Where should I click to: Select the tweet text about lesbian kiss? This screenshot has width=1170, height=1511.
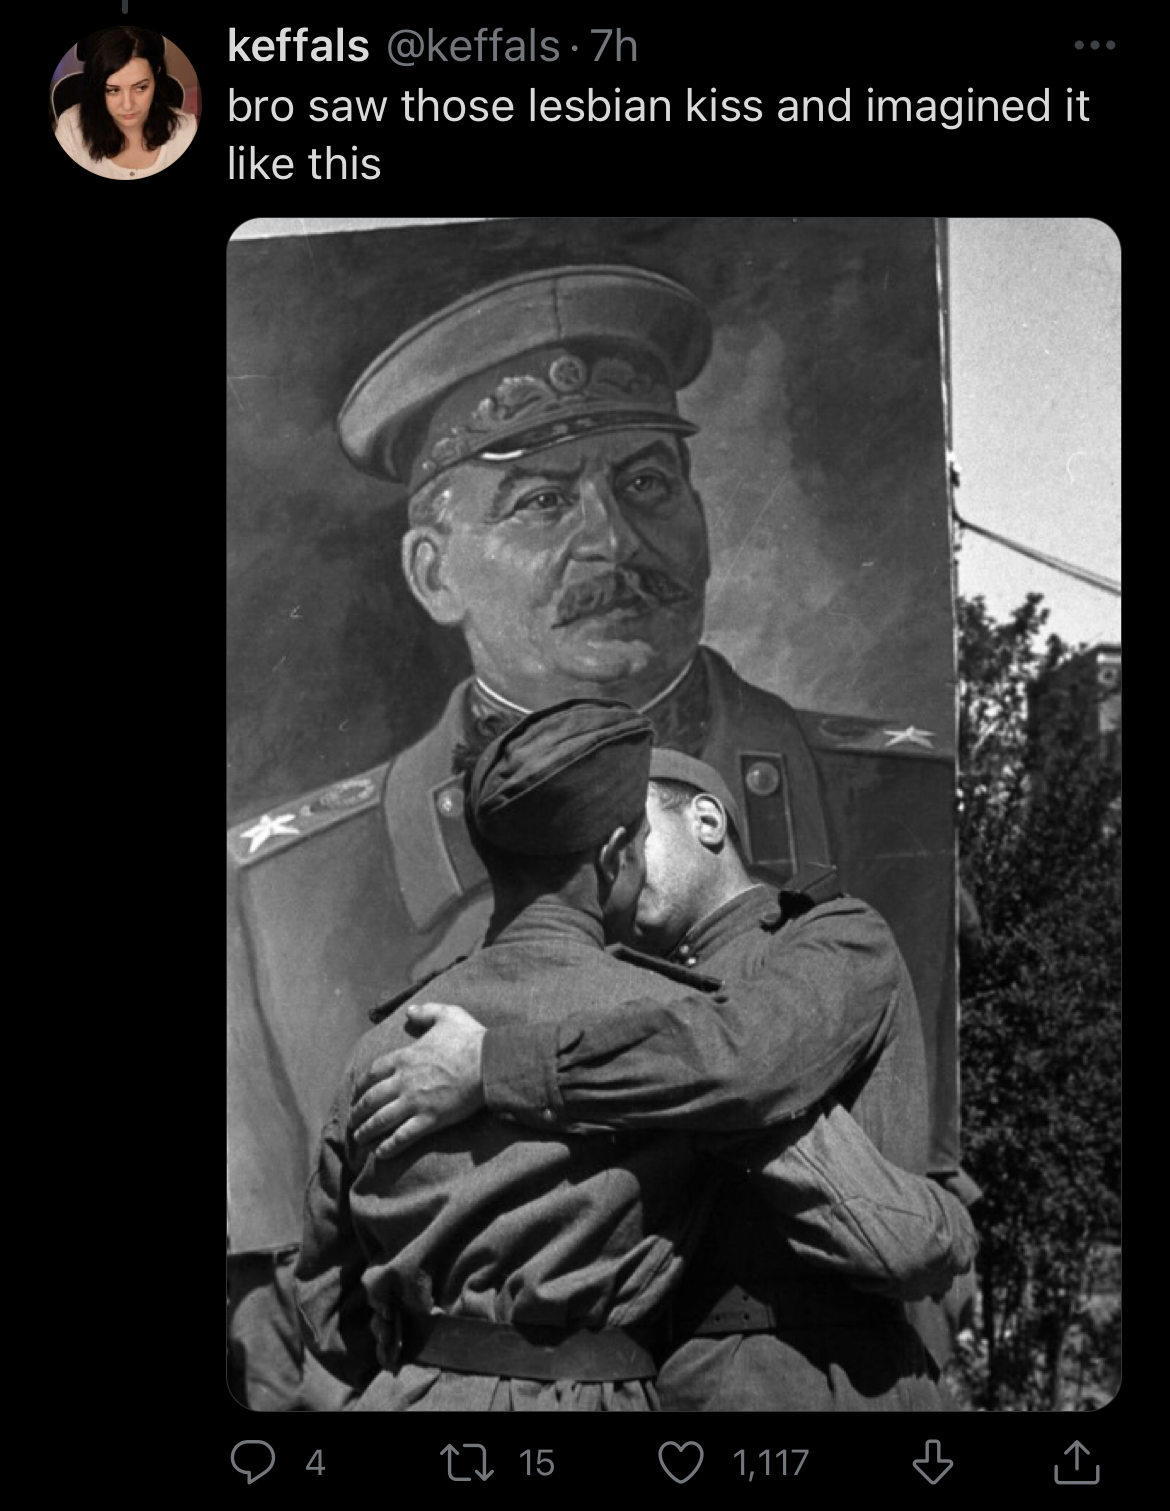658,134
